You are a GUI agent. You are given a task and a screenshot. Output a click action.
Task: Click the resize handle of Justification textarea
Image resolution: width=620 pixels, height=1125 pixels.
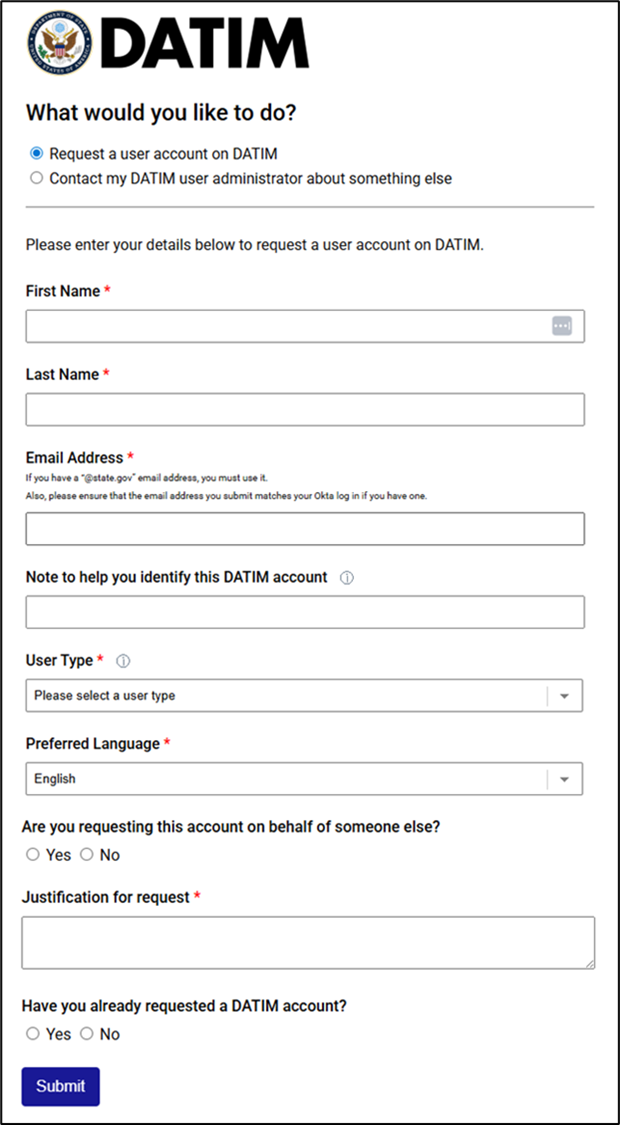[590, 964]
